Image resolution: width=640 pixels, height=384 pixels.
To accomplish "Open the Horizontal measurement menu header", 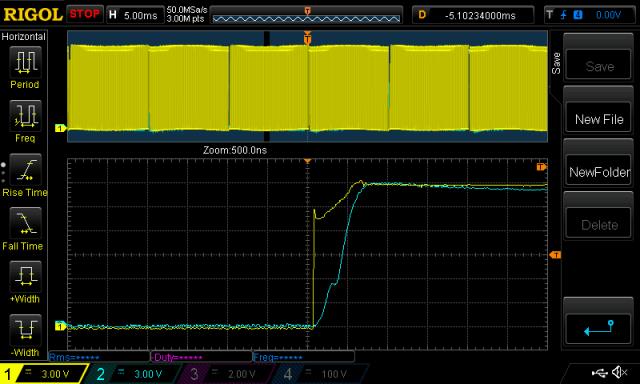I will coord(24,37).
